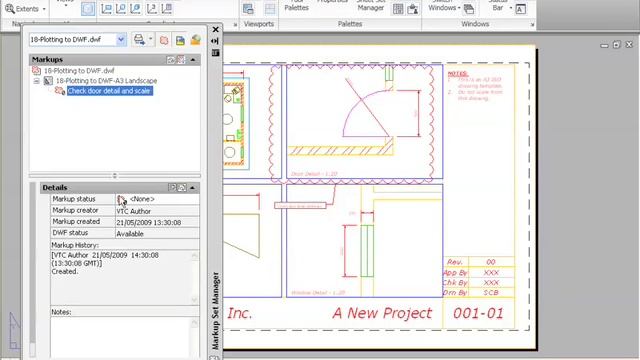640x360 pixels.
Task: Click the splitter between Markups and Details
Action: [x=115, y=176]
